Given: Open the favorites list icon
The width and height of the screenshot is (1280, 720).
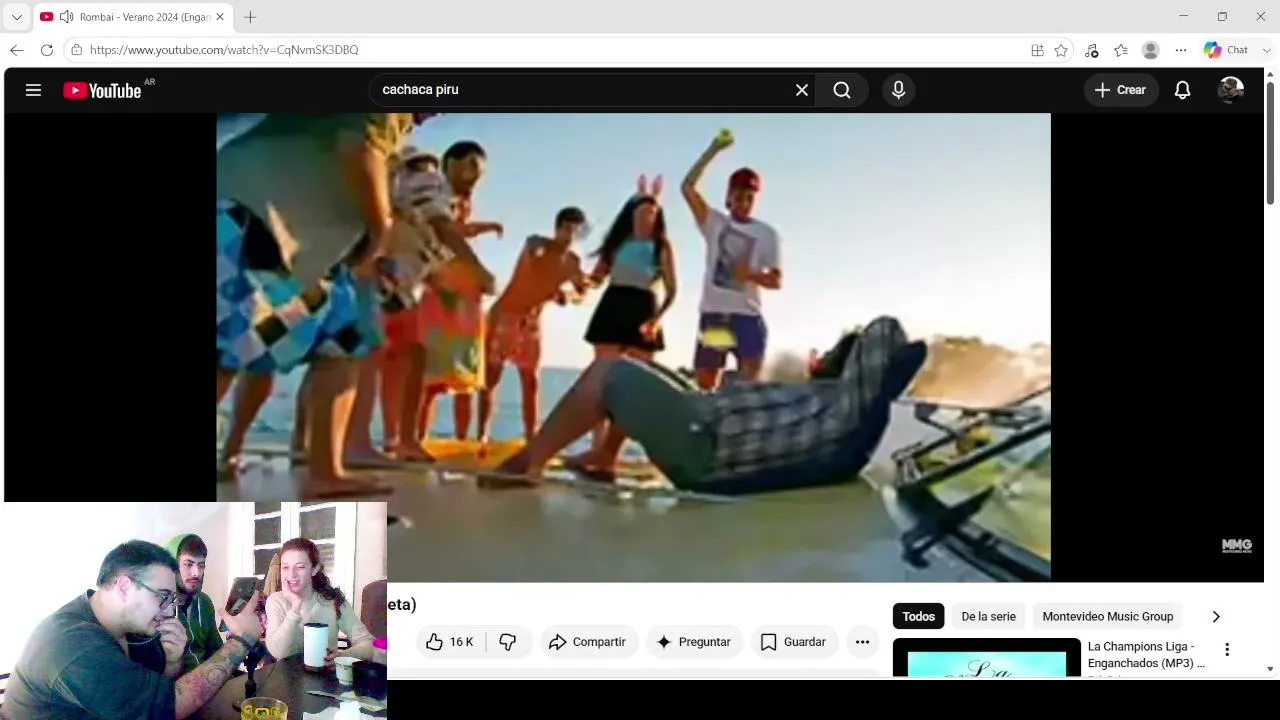Looking at the screenshot, I should click(1121, 50).
